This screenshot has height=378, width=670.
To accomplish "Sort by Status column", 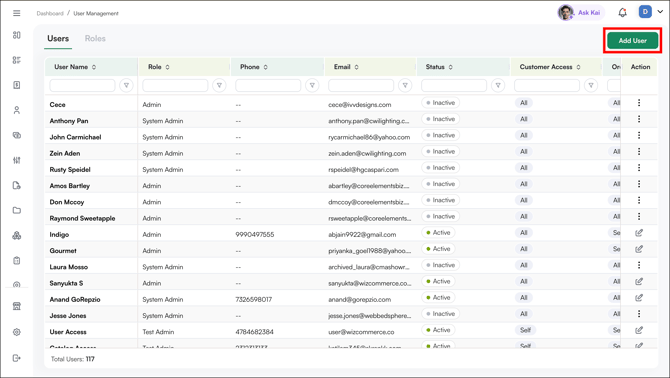I will pyautogui.click(x=450, y=67).
